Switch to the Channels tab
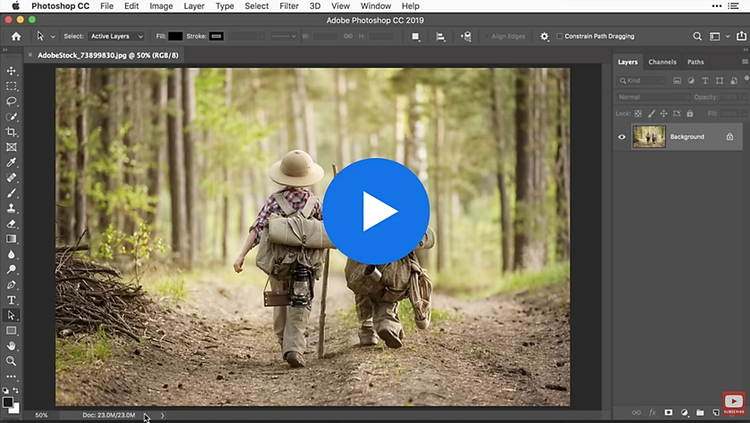This screenshot has width=750, height=423. [662, 62]
